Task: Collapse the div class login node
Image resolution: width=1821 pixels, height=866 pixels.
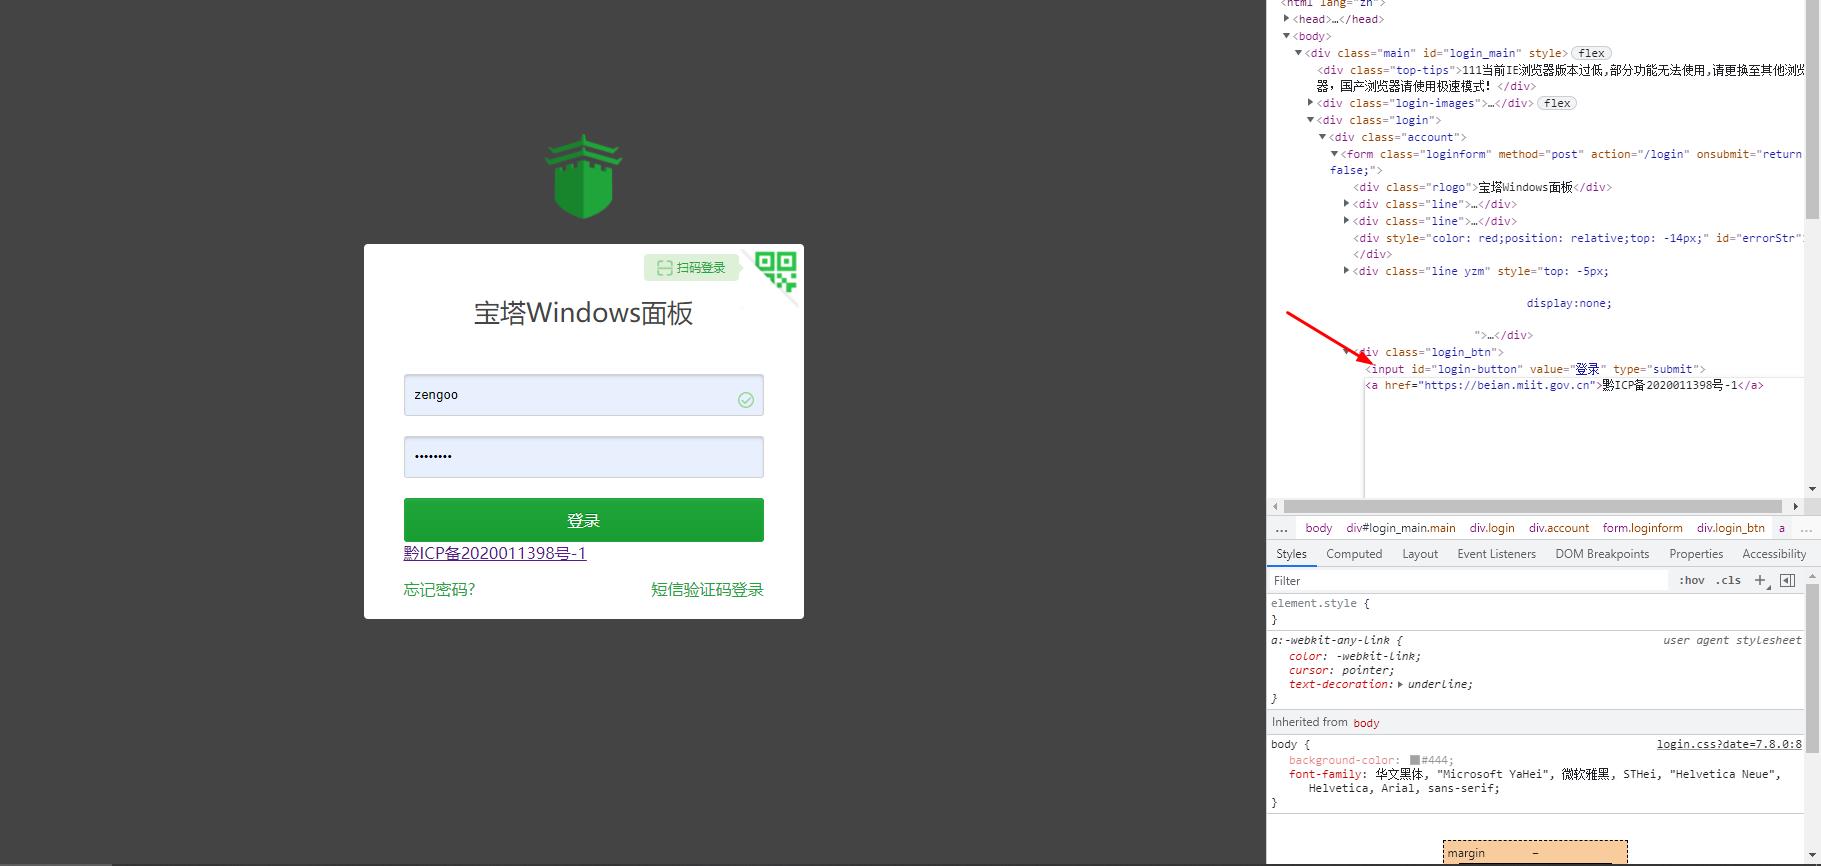Action: point(1311,120)
